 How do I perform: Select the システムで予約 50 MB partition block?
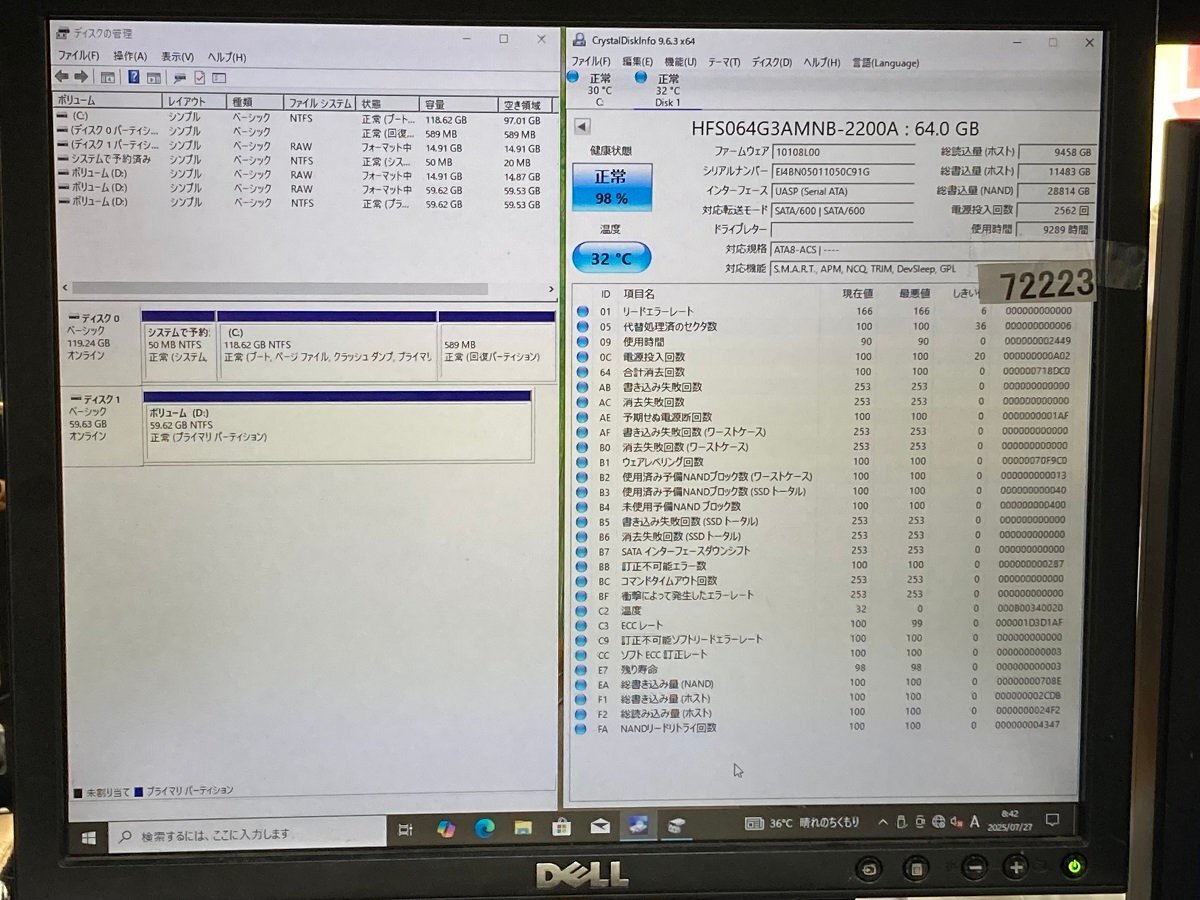point(178,345)
